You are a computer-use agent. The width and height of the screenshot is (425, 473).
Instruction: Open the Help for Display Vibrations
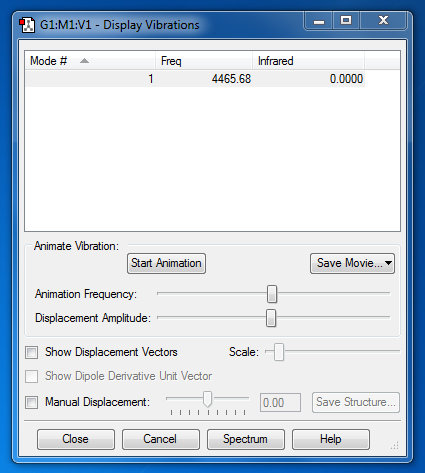coord(331,439)
